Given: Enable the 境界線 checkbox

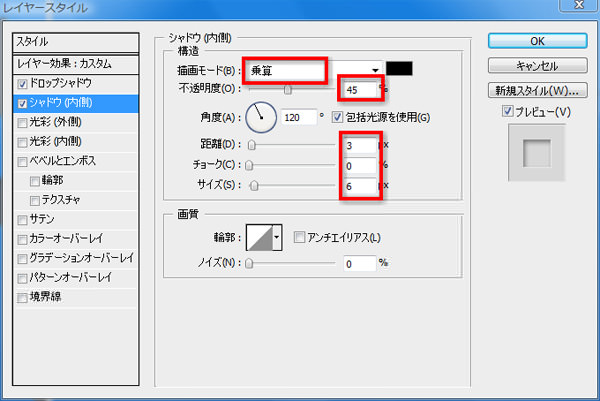Looking at the screenshot, I should point(22,297).
